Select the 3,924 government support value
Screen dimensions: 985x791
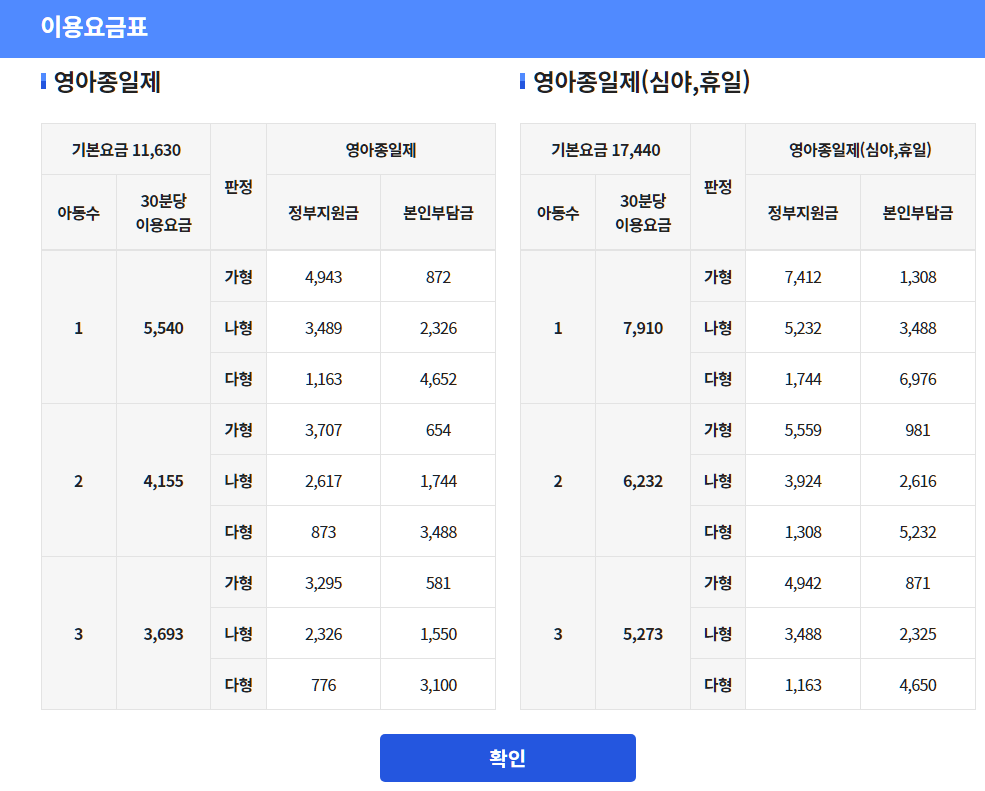(x=803, y=481)
